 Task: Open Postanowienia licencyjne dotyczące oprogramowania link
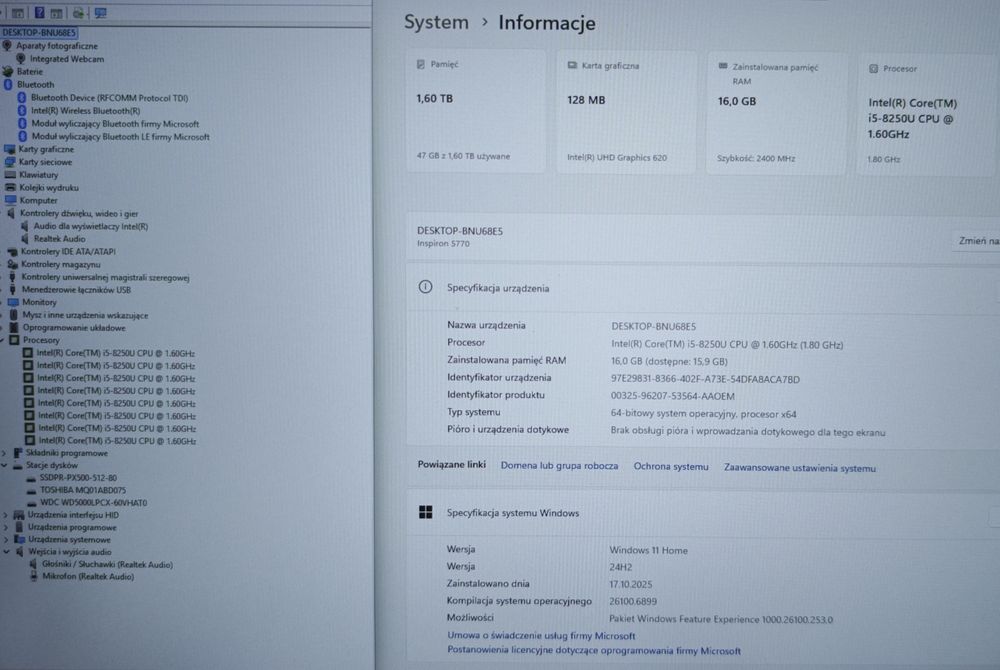[594, 650]
